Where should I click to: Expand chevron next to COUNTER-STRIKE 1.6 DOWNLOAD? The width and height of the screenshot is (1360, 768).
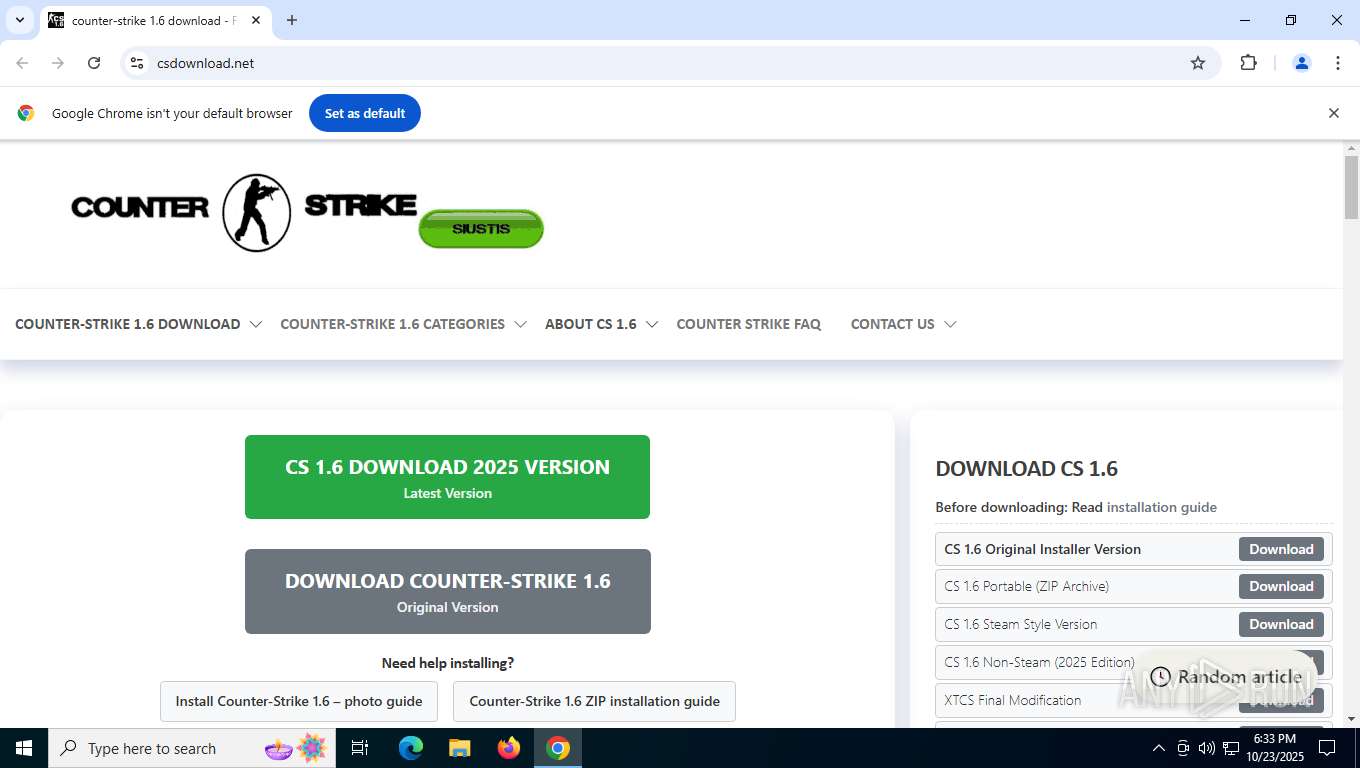(255, 324)
